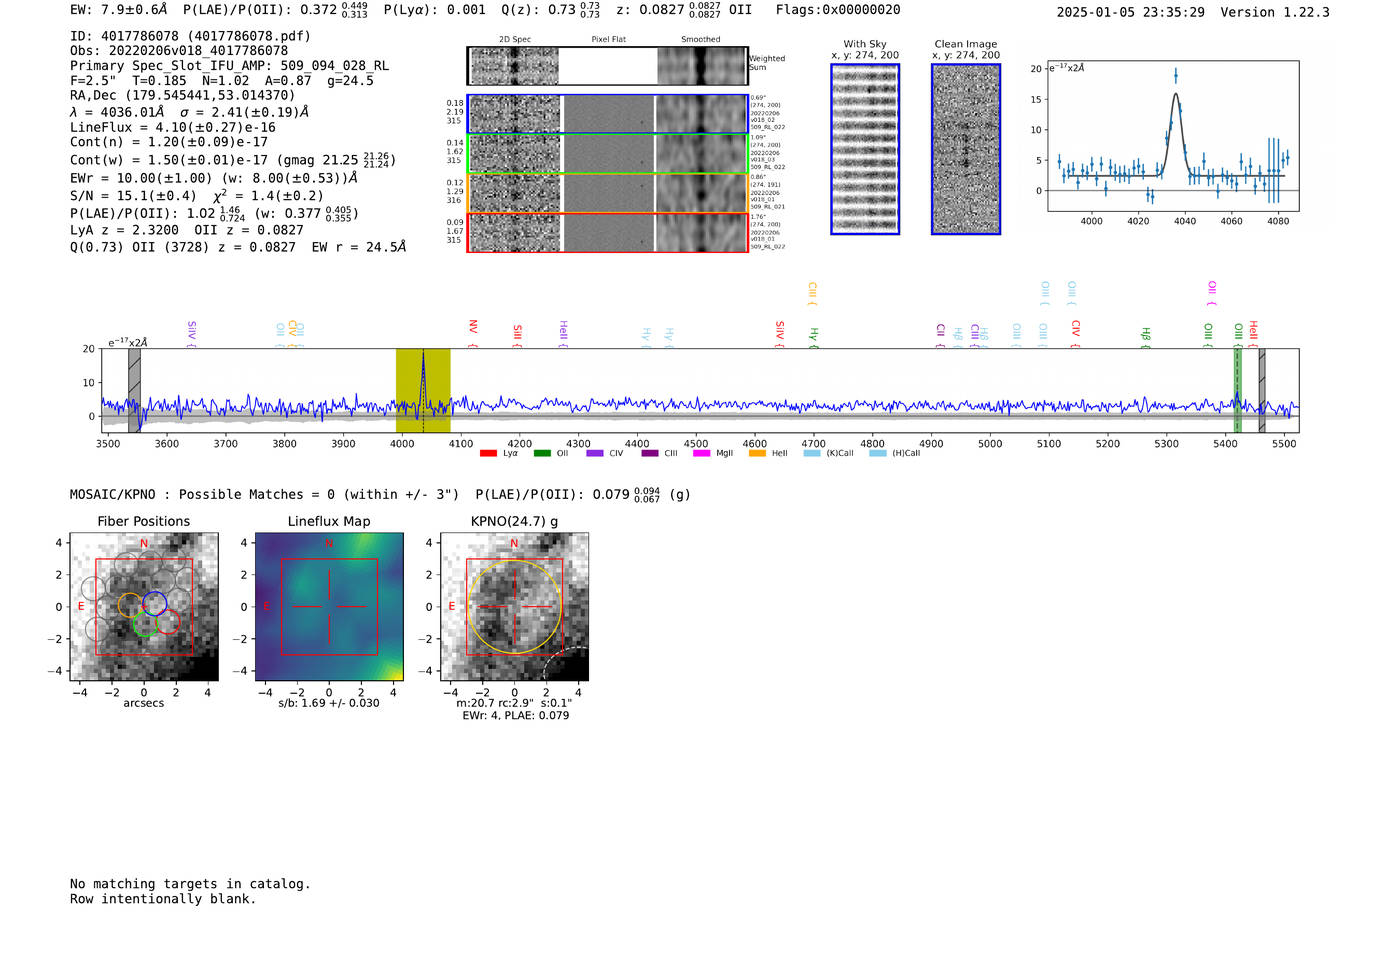Screen dimensions: 1400x953
Task: Click the dark purple CIII legend swatch
Action: coord(650,453)
